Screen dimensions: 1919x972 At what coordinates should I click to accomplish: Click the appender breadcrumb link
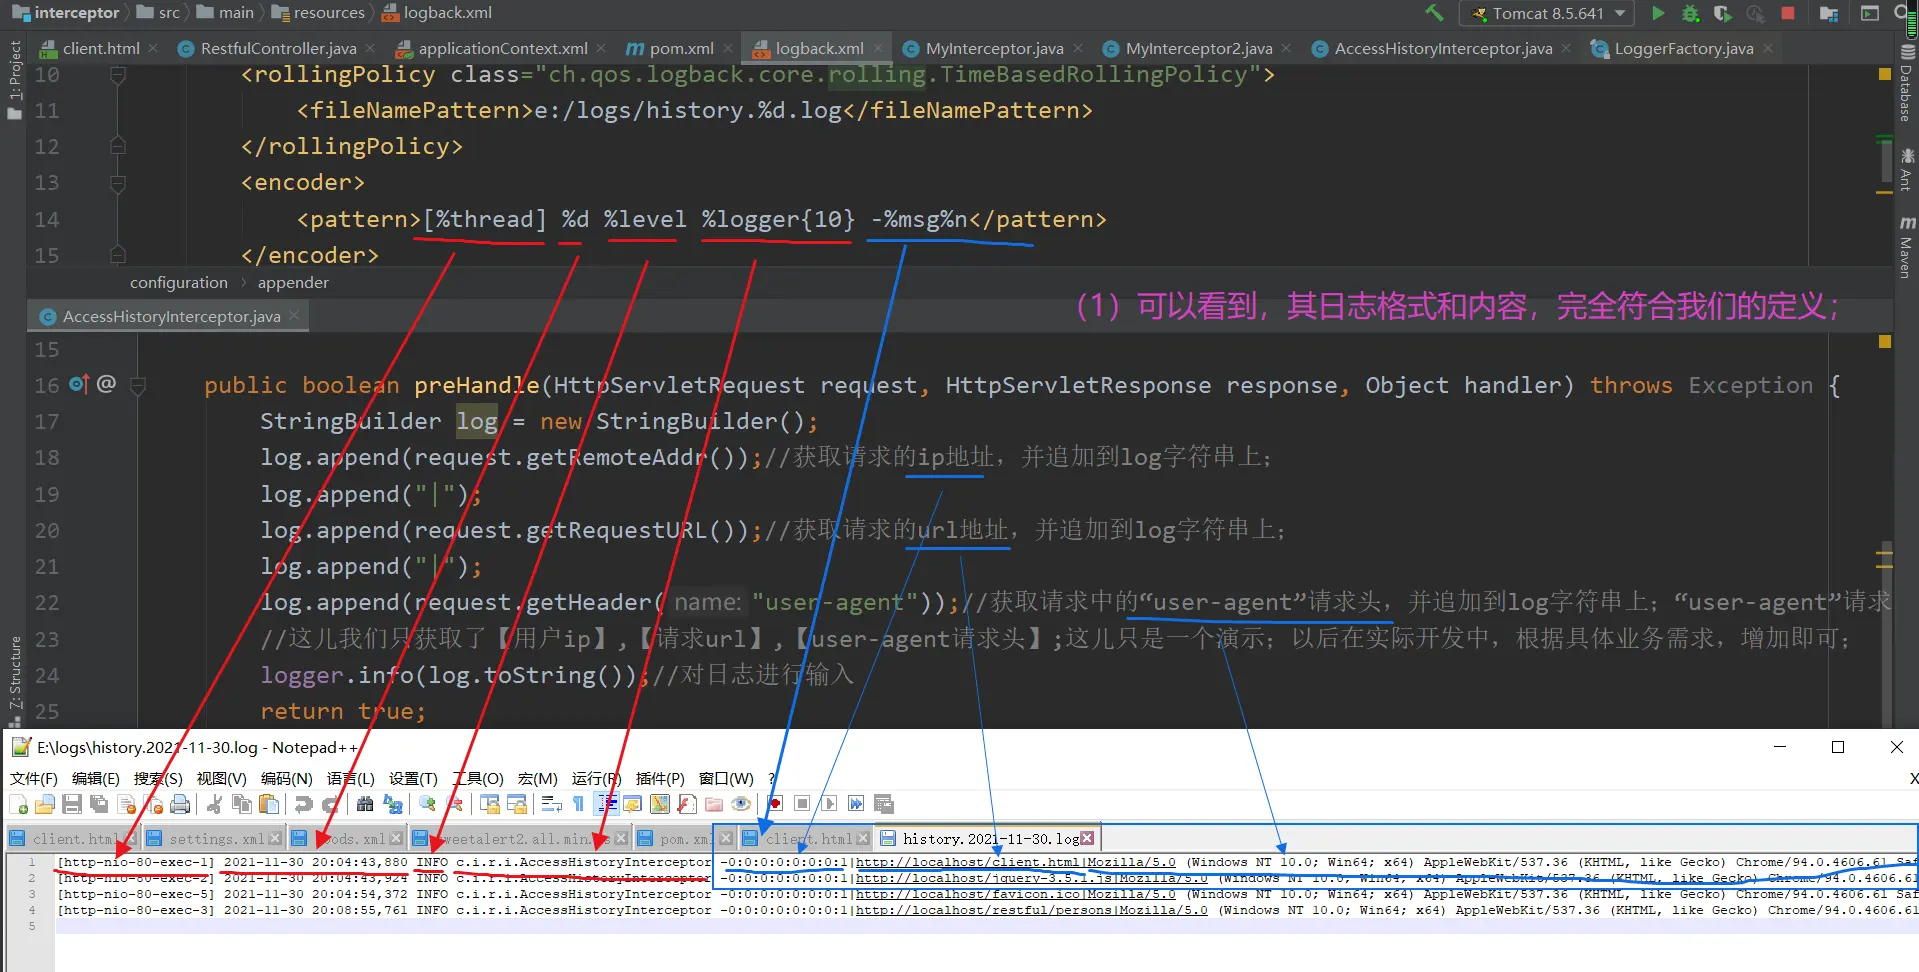point(292,283)
